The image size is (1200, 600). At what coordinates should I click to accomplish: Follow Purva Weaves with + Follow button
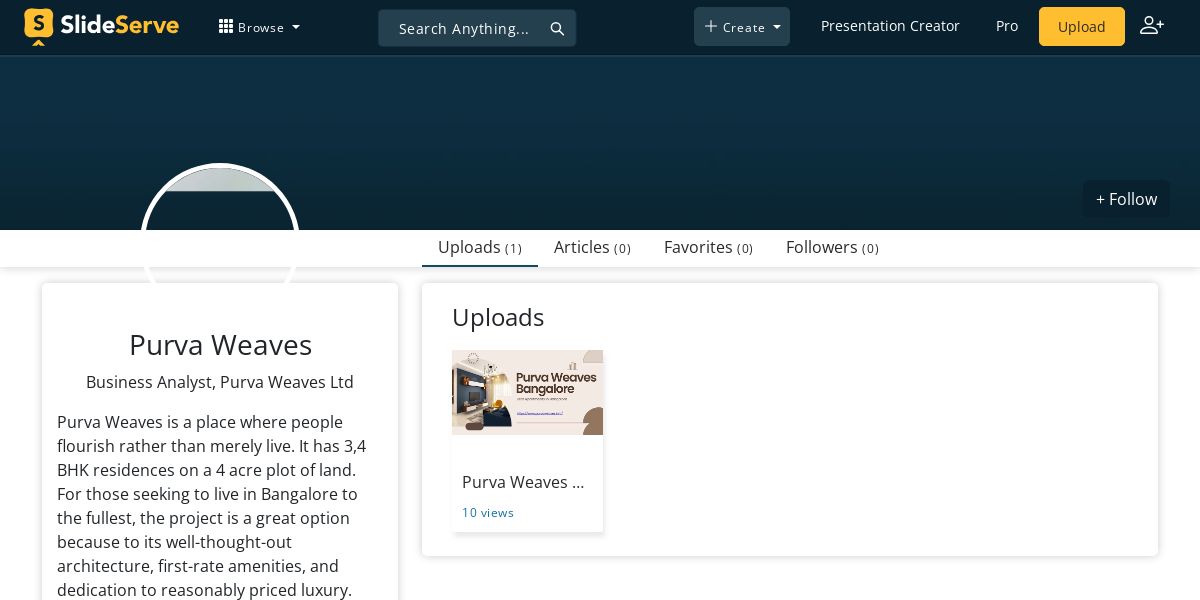coord(1126,199)
